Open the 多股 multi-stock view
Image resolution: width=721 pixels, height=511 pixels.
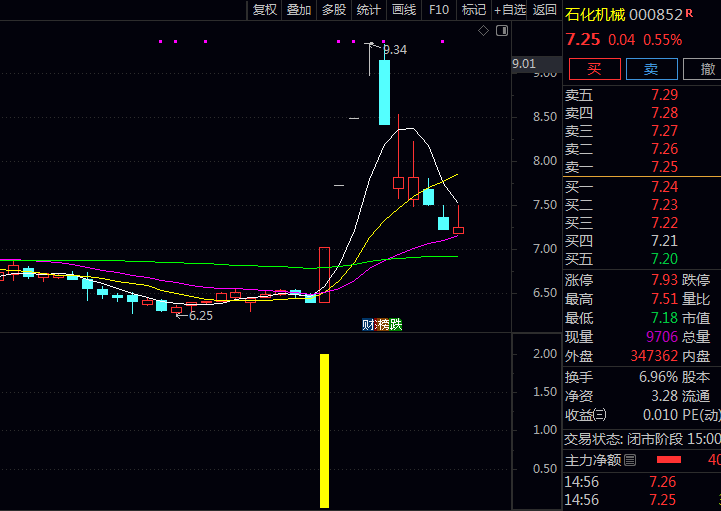click(334, 10)
